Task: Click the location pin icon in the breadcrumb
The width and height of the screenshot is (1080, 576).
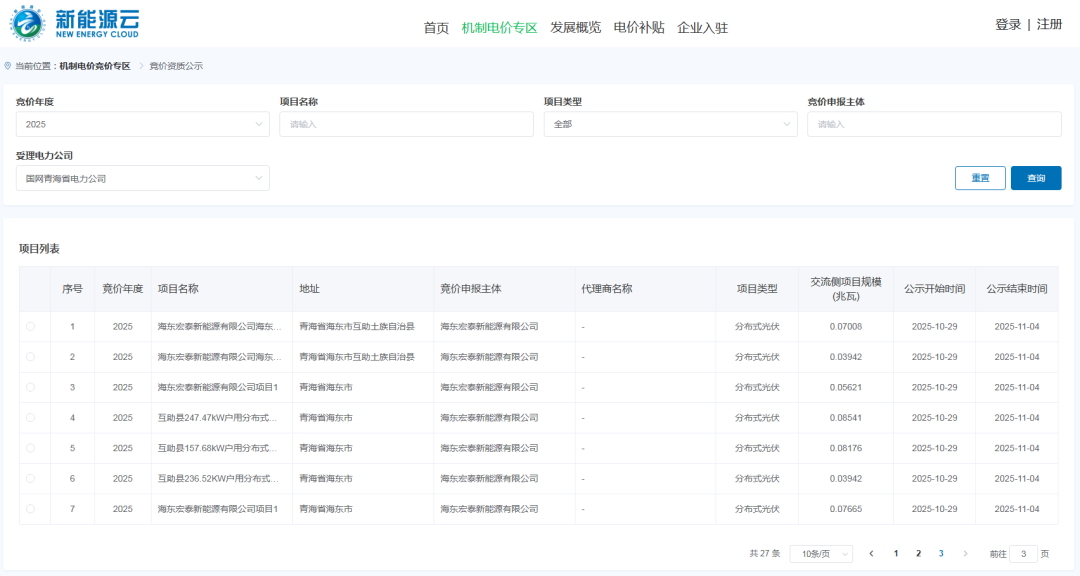Action: (9, 65)
